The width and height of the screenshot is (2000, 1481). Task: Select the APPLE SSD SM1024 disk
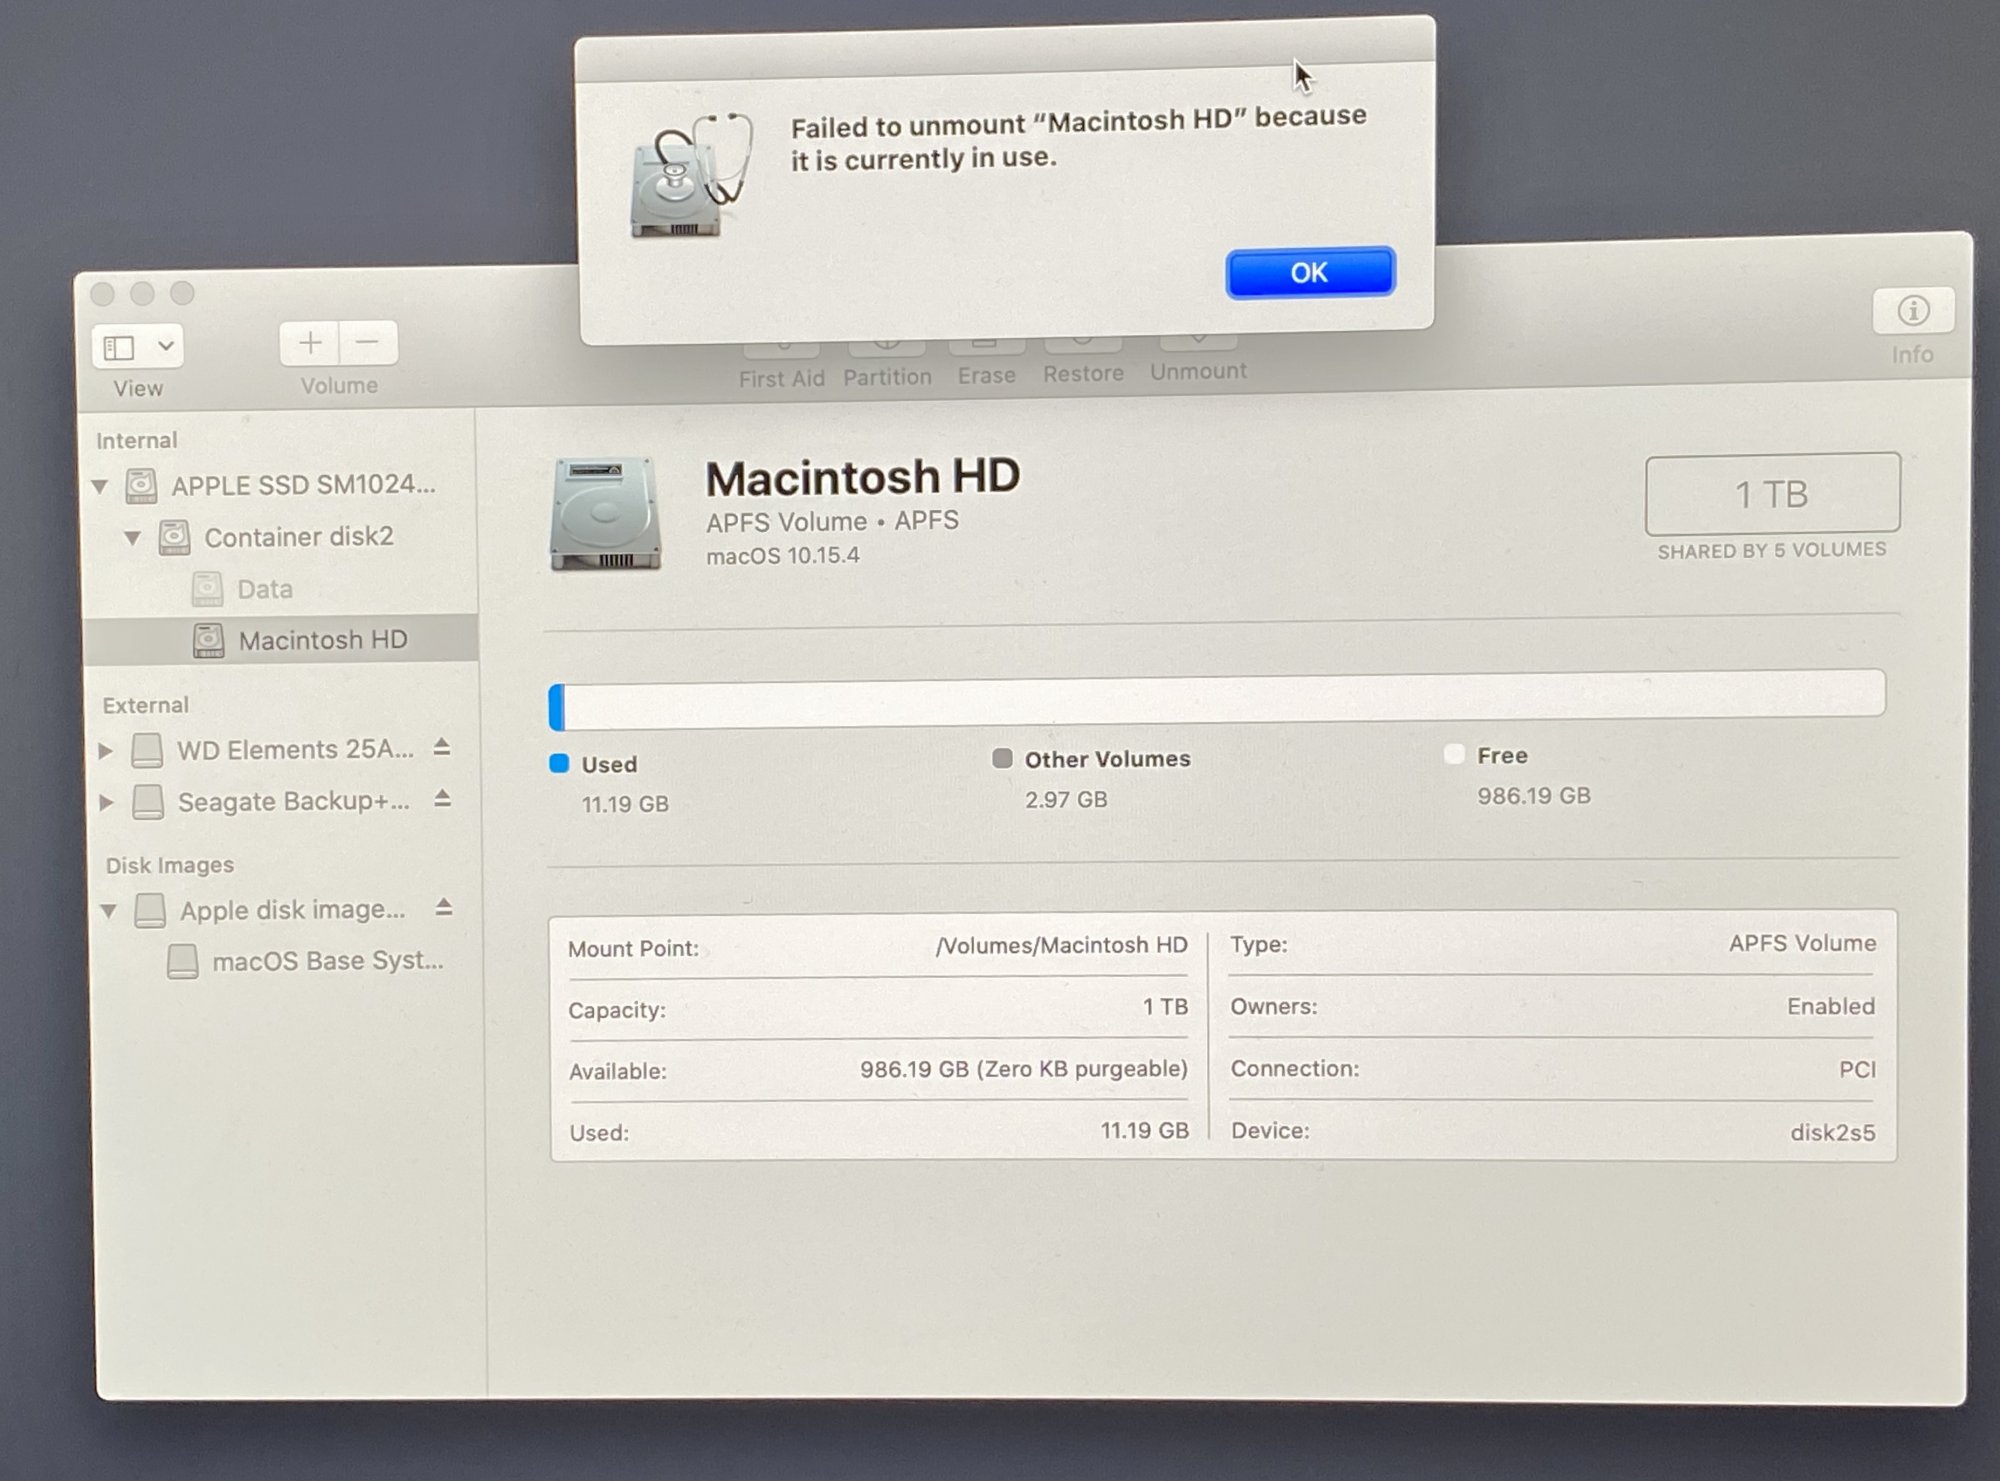point(303,485)
